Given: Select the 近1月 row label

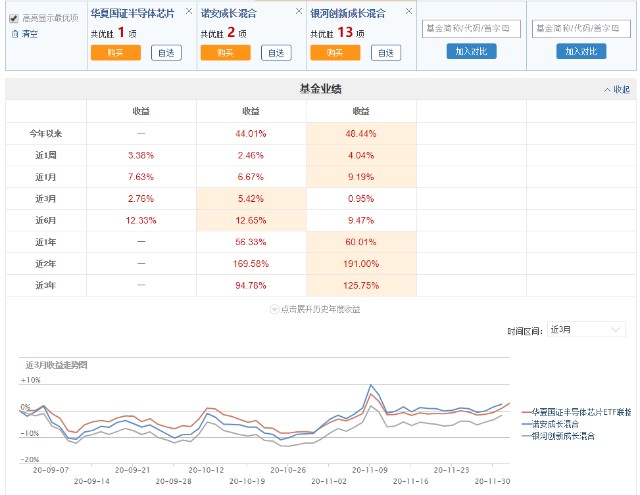Looking at the screenshot, I should (45, 177).
